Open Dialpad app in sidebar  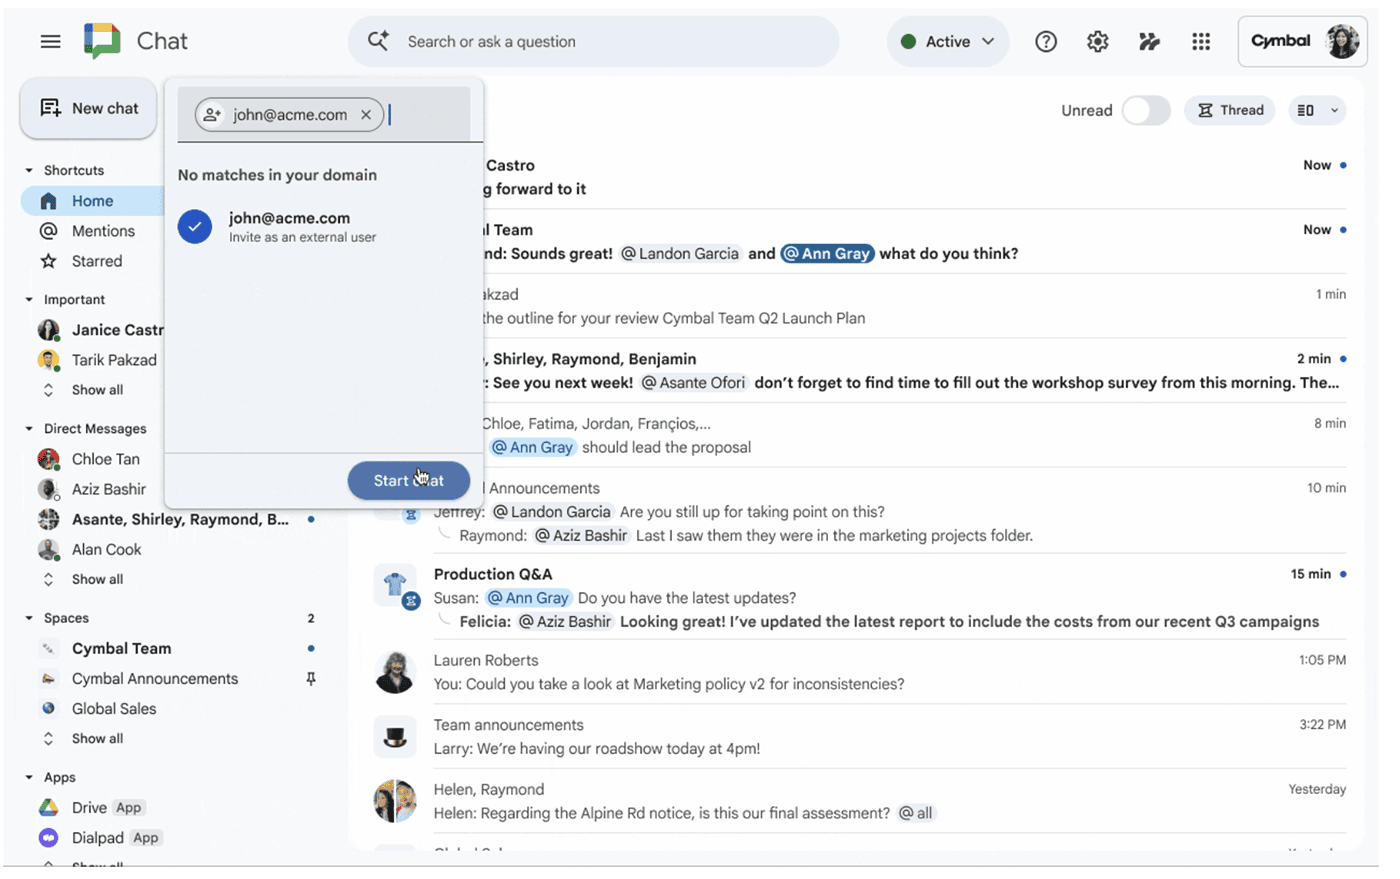pyautogui.click(x=97, y=838)
